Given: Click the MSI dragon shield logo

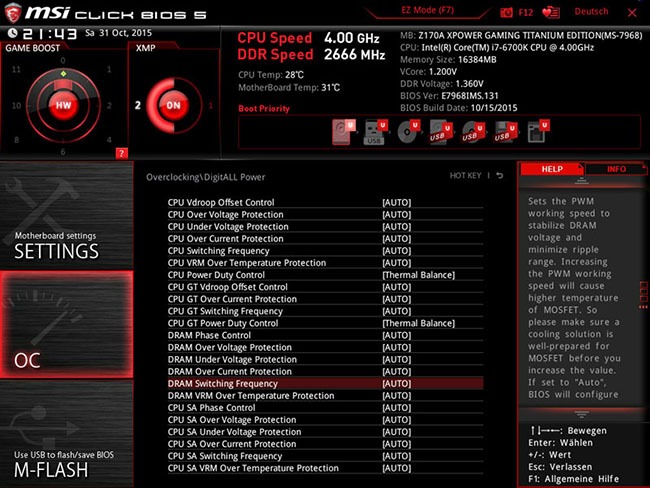Looking at the screenshot, I should tap(12, 13).
